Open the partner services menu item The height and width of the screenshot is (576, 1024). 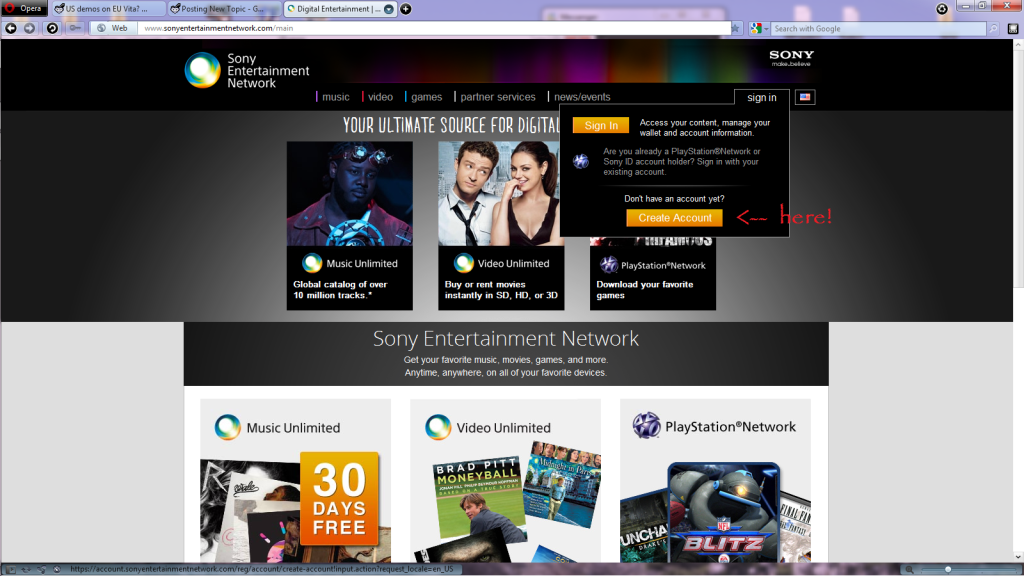(498, 97)
